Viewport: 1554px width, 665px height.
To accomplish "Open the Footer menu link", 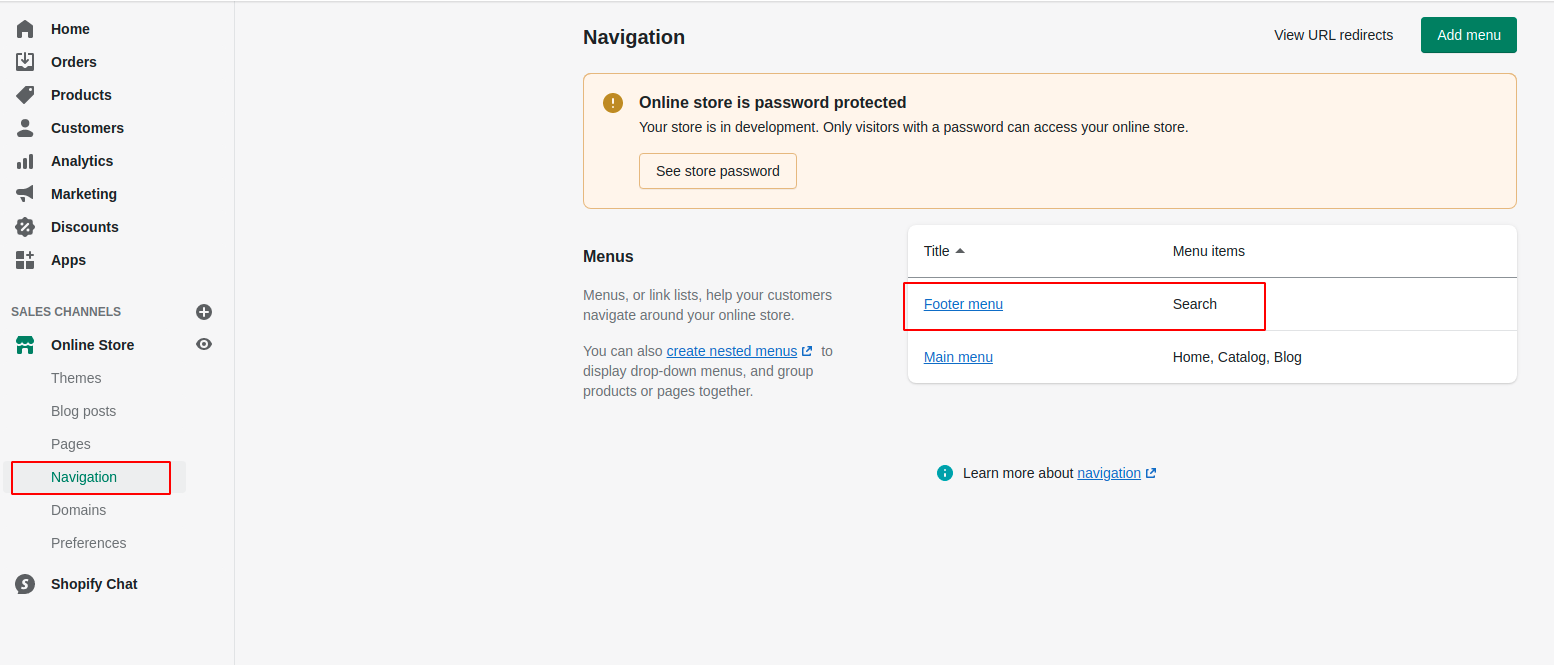I will point(963,304).
